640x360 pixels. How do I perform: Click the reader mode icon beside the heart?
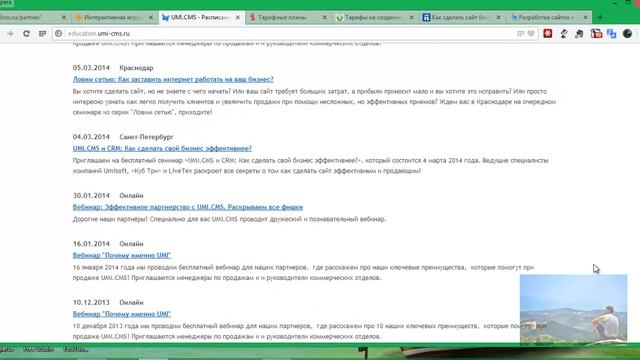coord(520,33)
